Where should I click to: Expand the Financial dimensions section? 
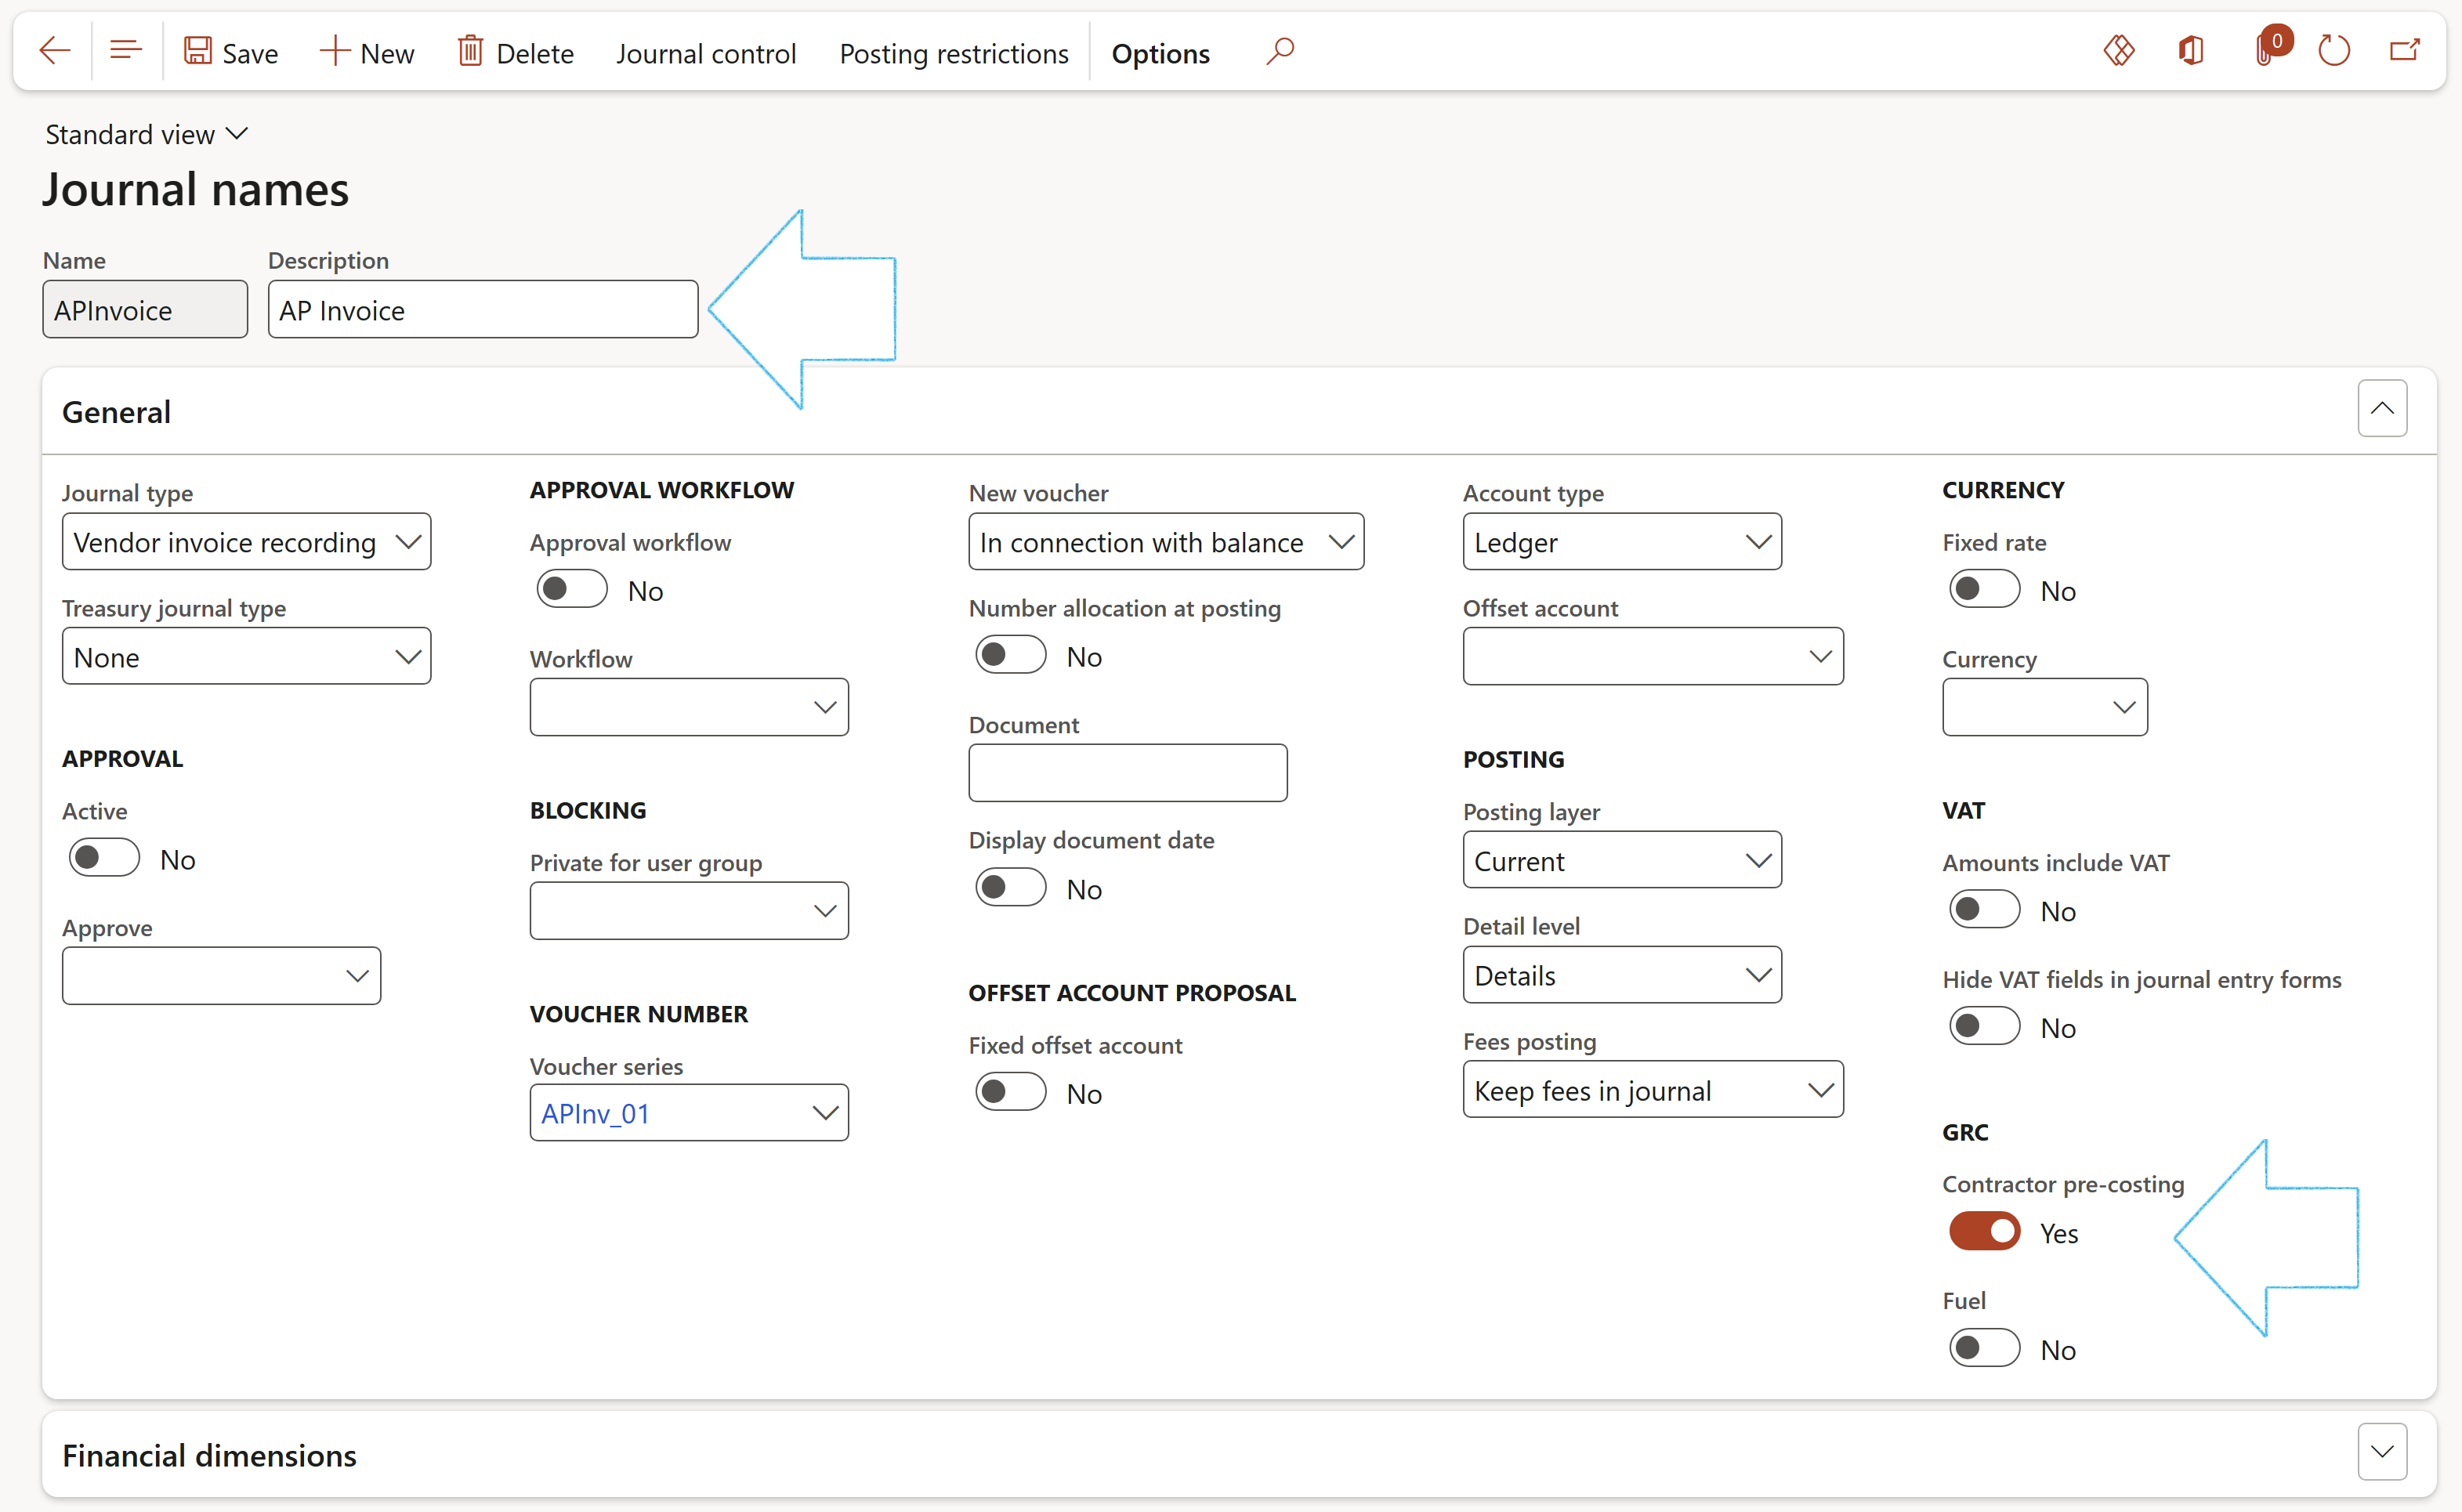2382,1453
